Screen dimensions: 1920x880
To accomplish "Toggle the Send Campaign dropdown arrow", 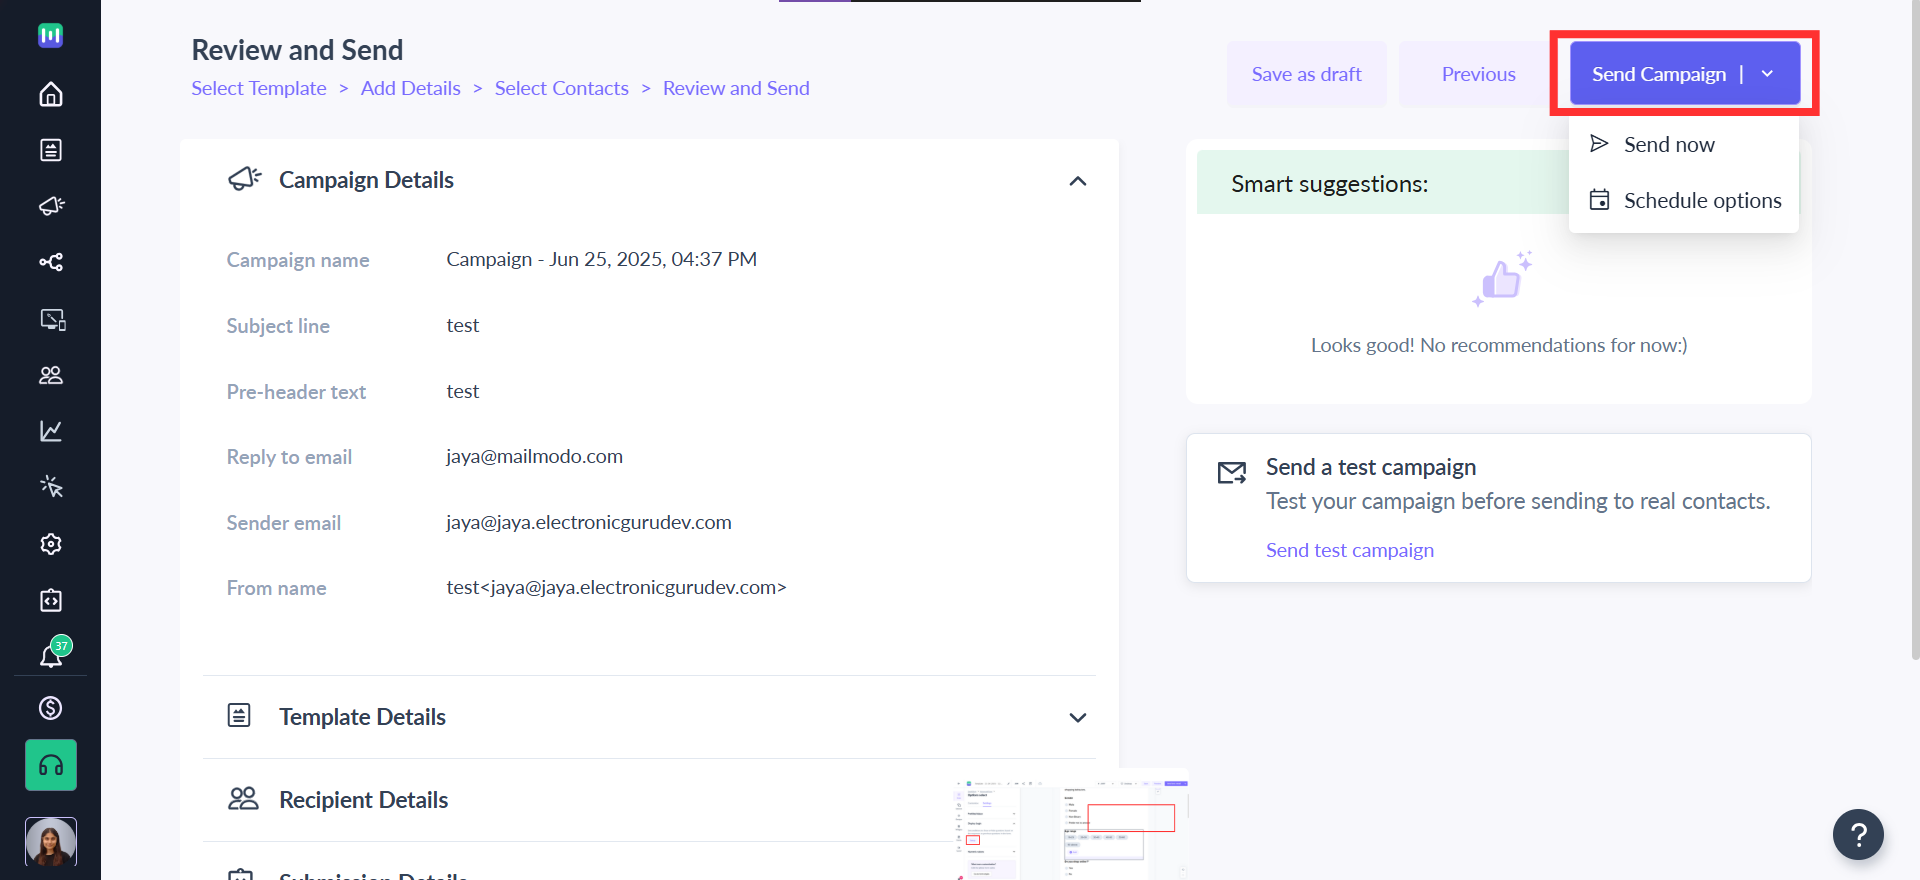I will click(1767, 74).
